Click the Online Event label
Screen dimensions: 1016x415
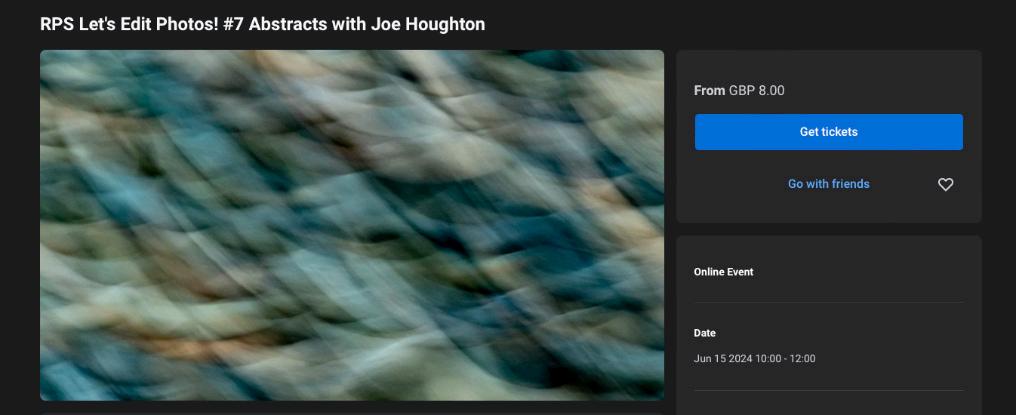tap(723, 272)
